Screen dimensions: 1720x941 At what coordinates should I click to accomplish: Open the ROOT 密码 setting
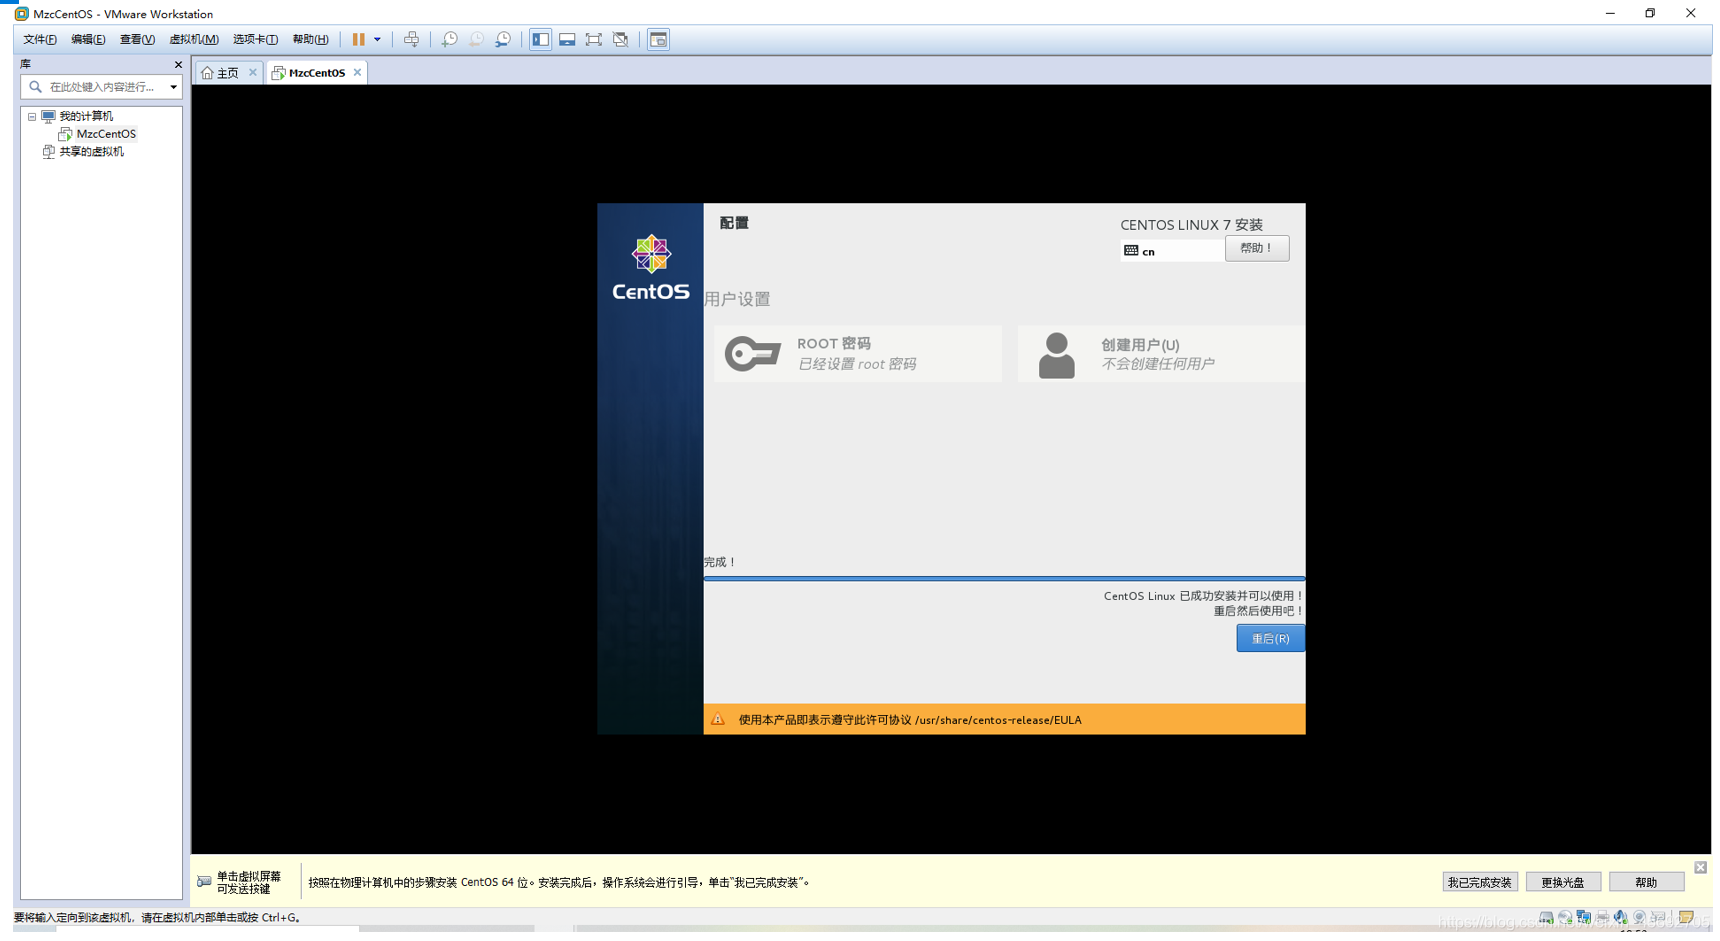(858, 353)
